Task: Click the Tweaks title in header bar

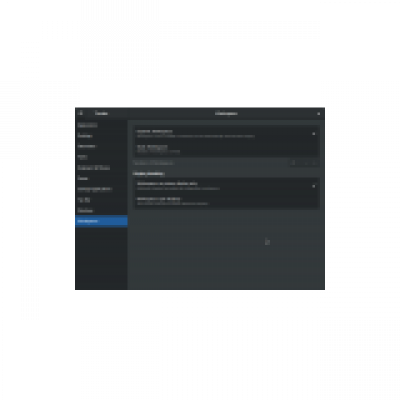Action: (101, 114)
